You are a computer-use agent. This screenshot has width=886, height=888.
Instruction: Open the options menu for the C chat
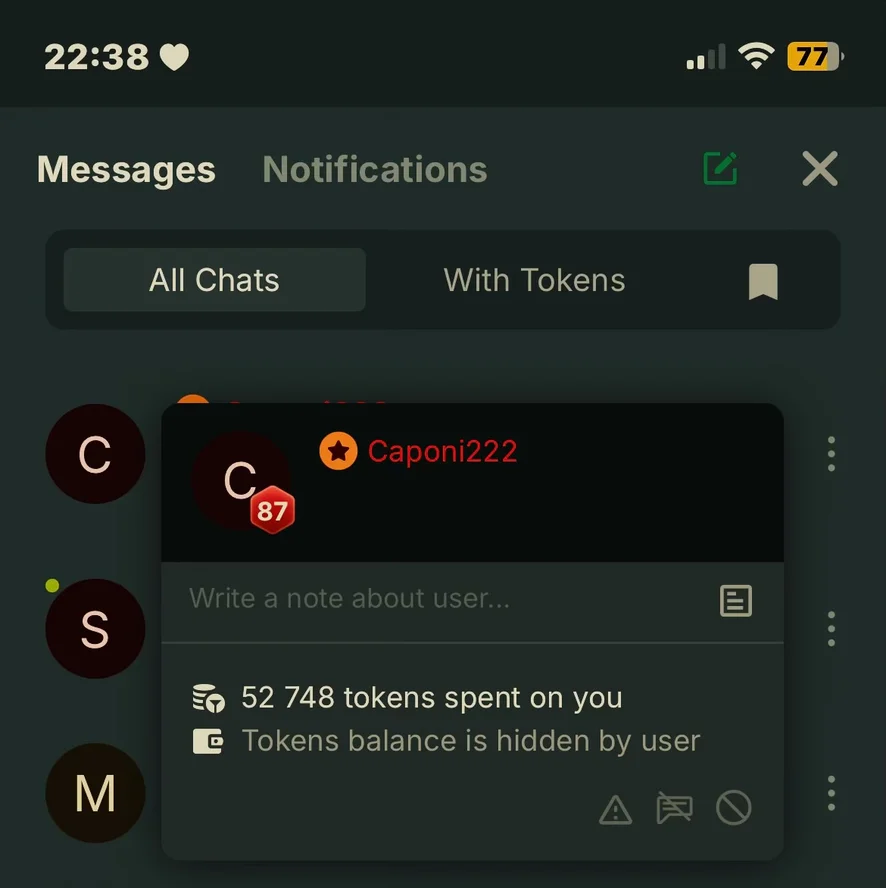(x=831, y=454)
